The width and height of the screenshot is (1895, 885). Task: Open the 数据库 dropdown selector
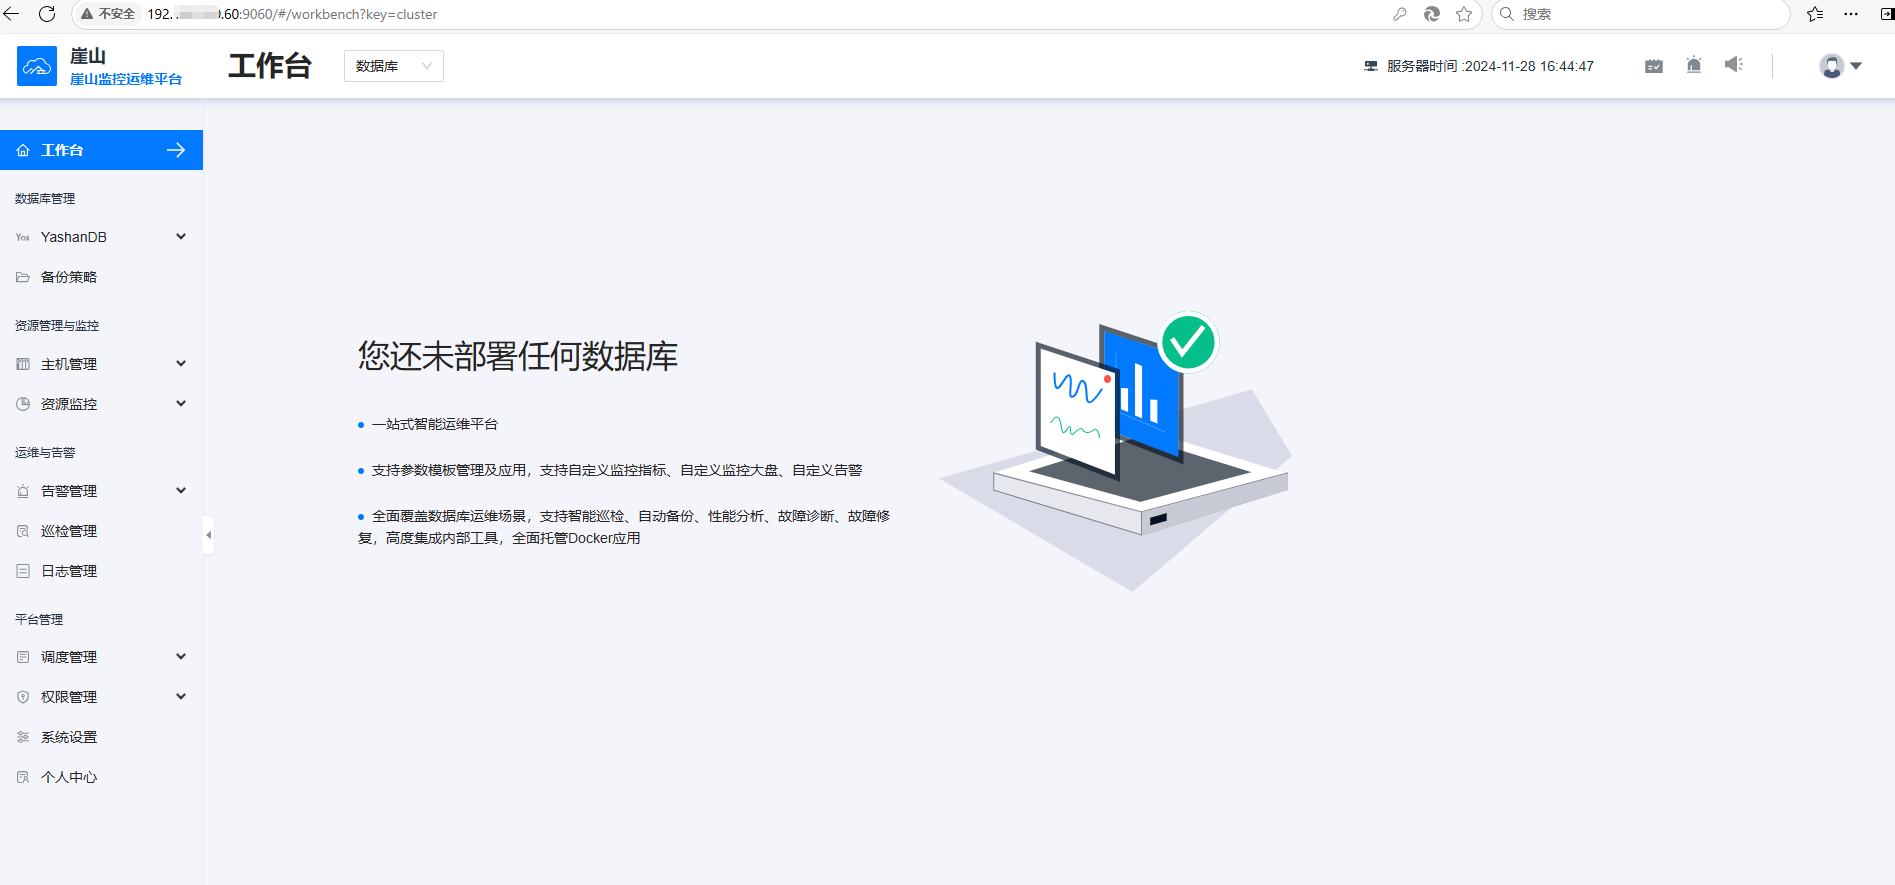click(x=394, y=66)
